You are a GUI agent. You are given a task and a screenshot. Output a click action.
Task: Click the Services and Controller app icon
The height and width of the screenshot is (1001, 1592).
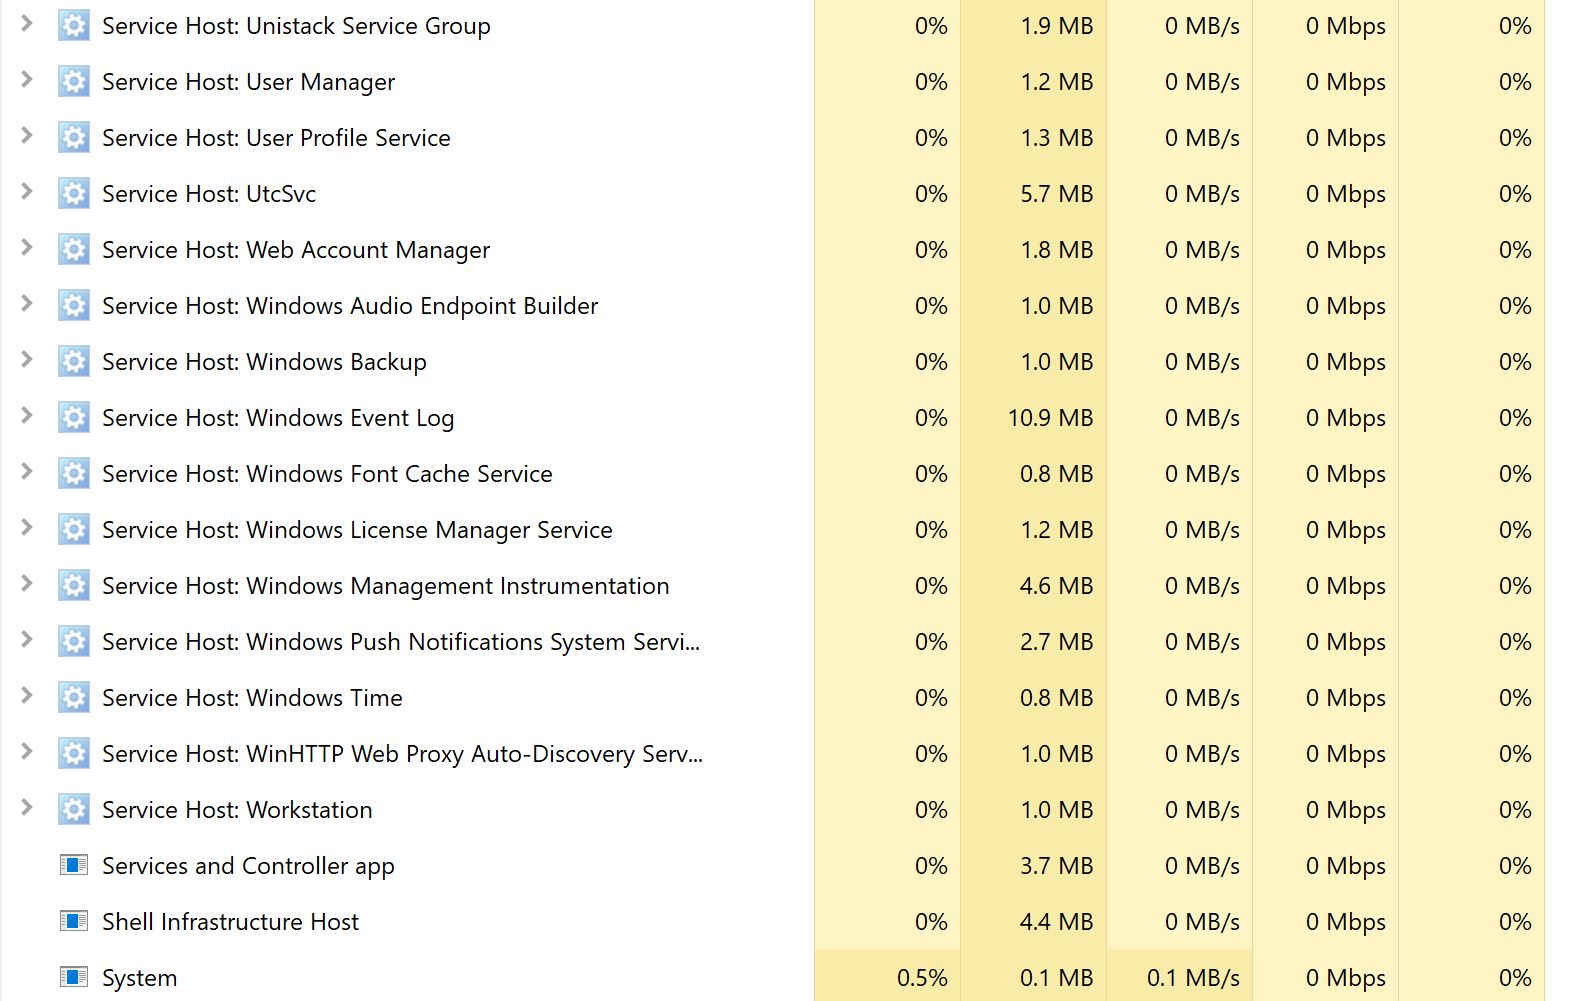73,865
